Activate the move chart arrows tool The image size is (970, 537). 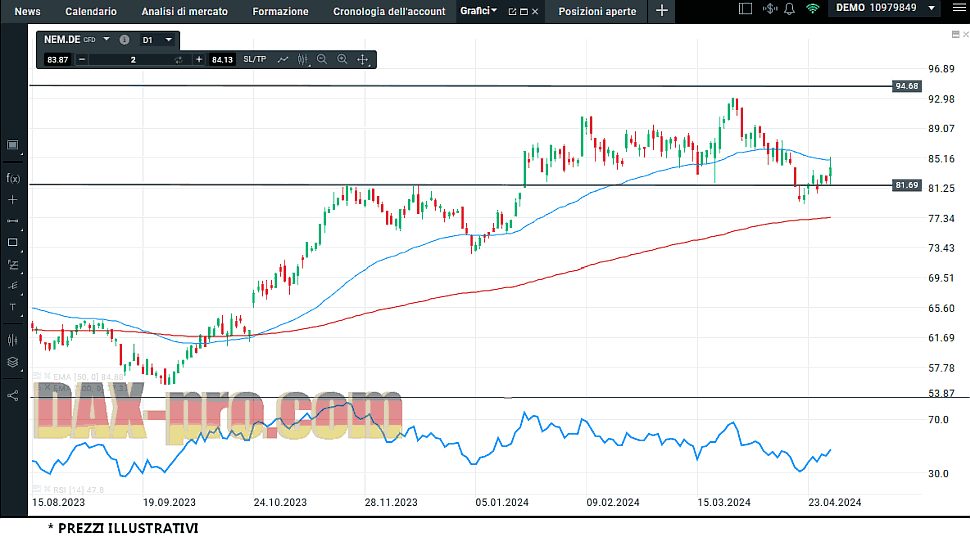(x=363, y=59)
